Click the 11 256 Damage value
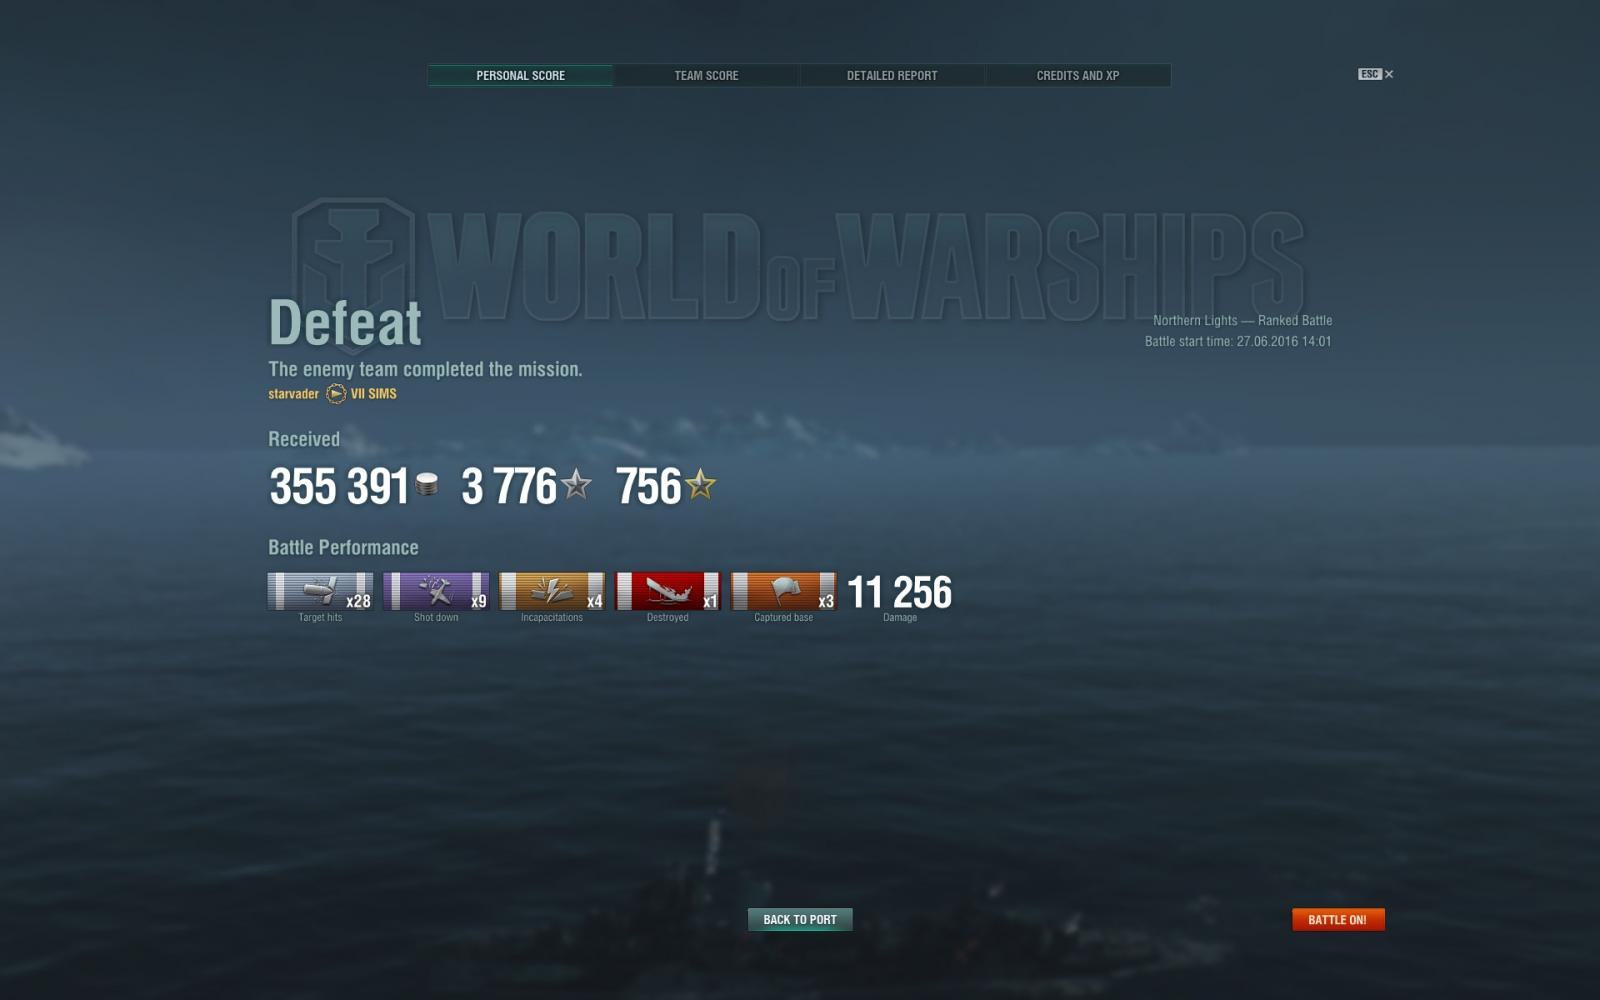This screenshot has height=1000, width=1600. click(899, 592)
